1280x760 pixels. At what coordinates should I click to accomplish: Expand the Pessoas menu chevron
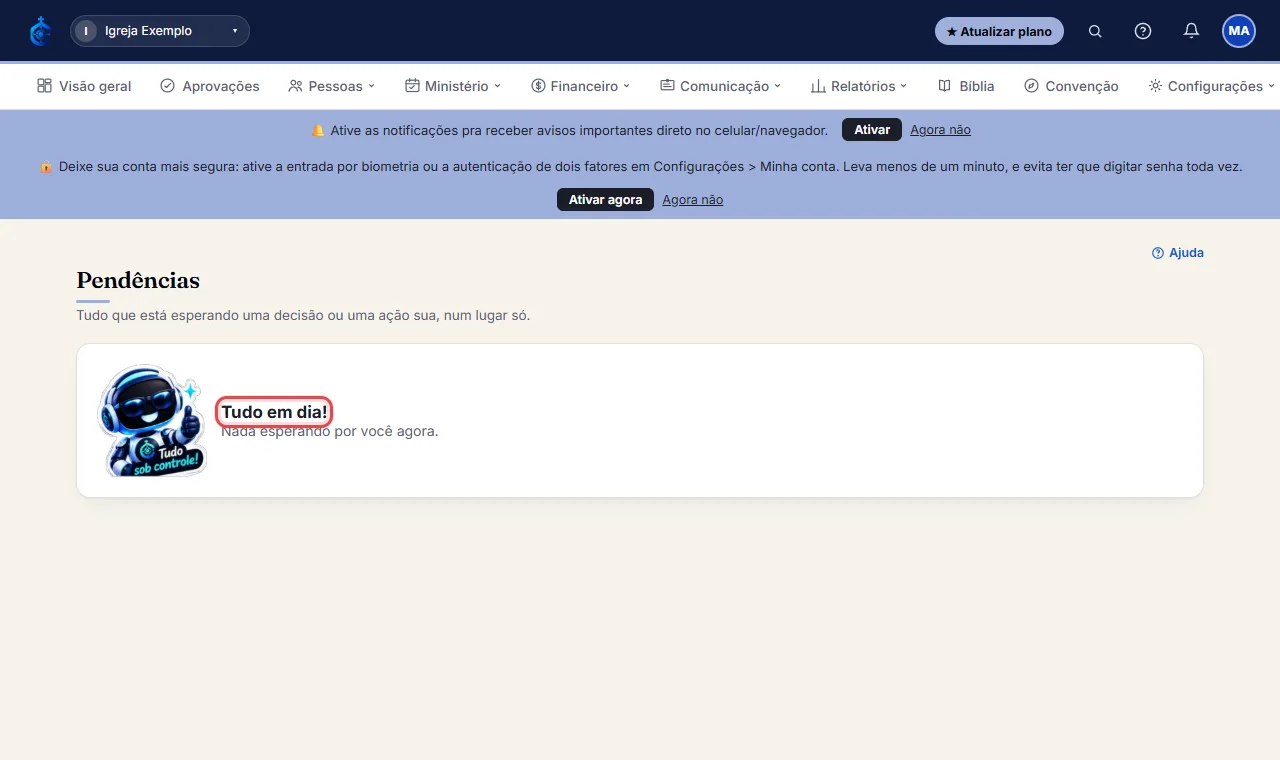(372, 86)
